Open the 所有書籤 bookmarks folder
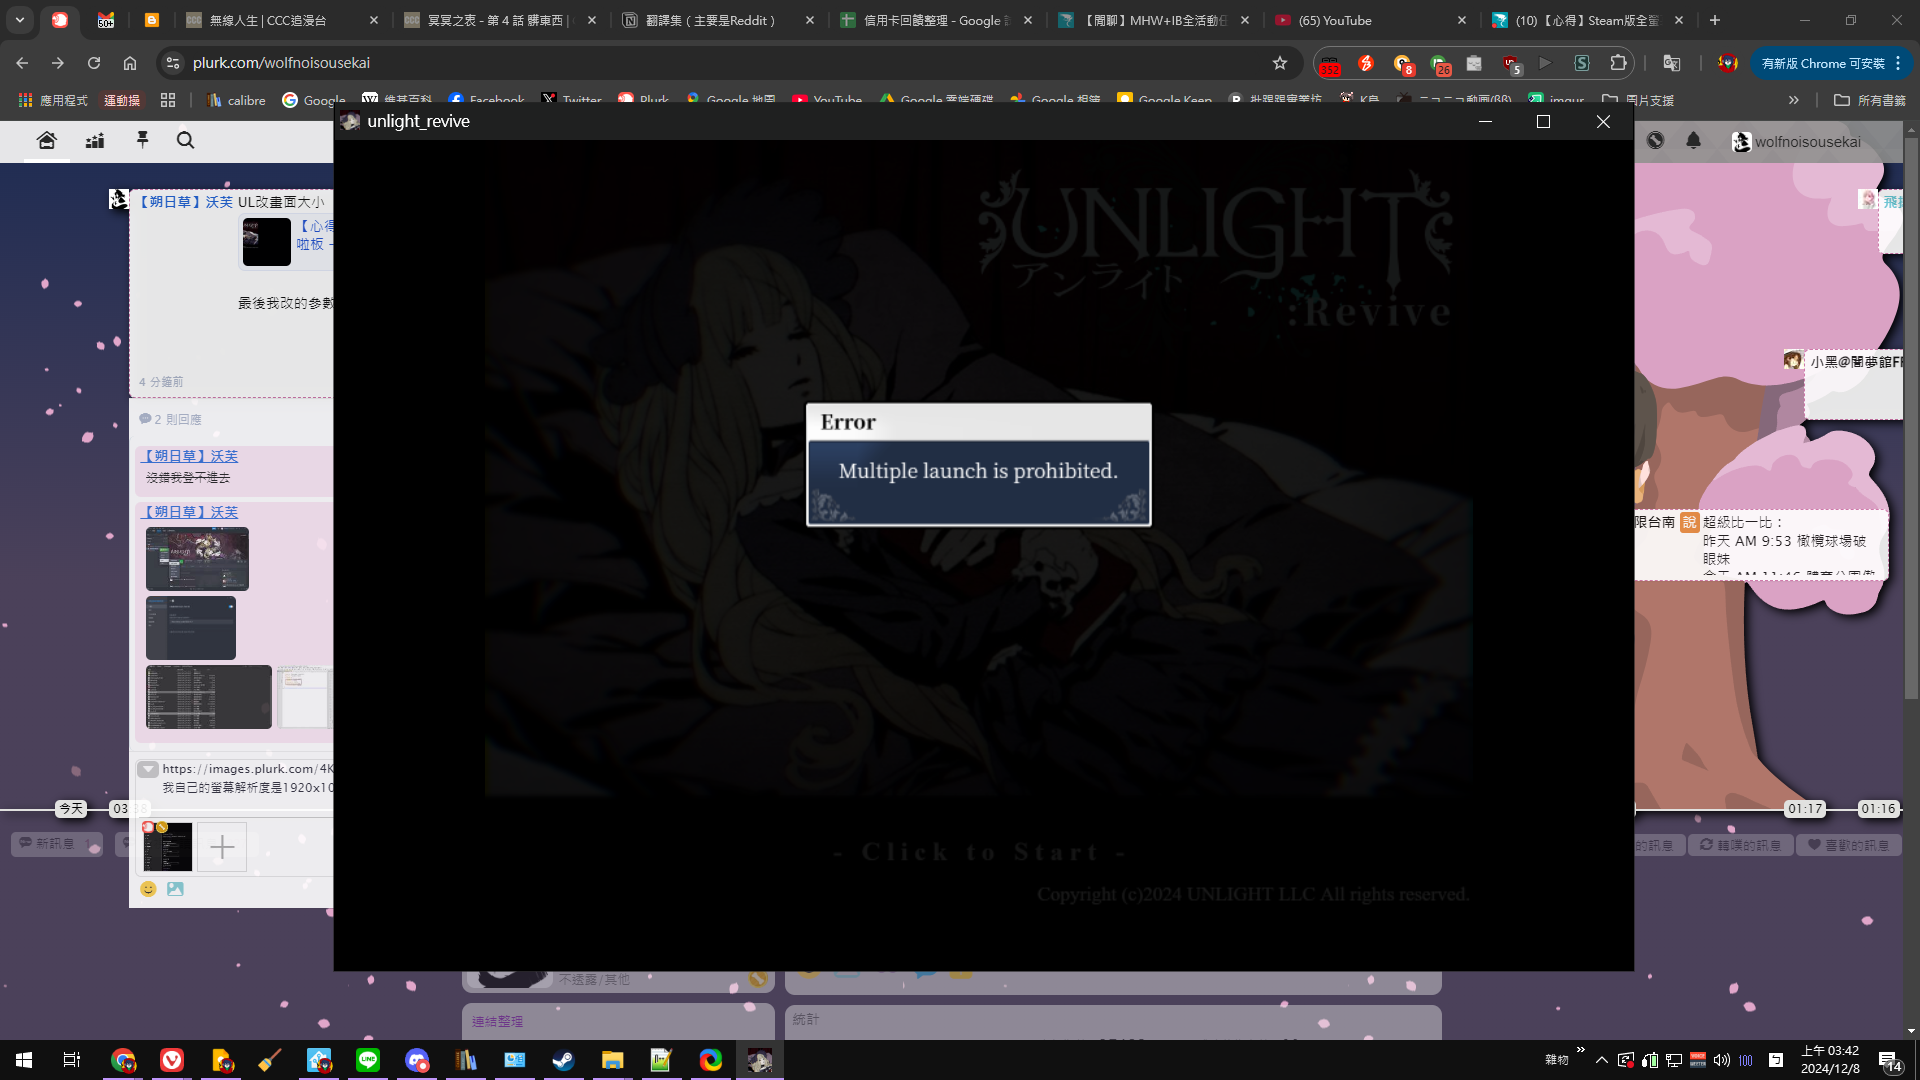Screen dimensions: 1920x1080 tap(1870, 100)
